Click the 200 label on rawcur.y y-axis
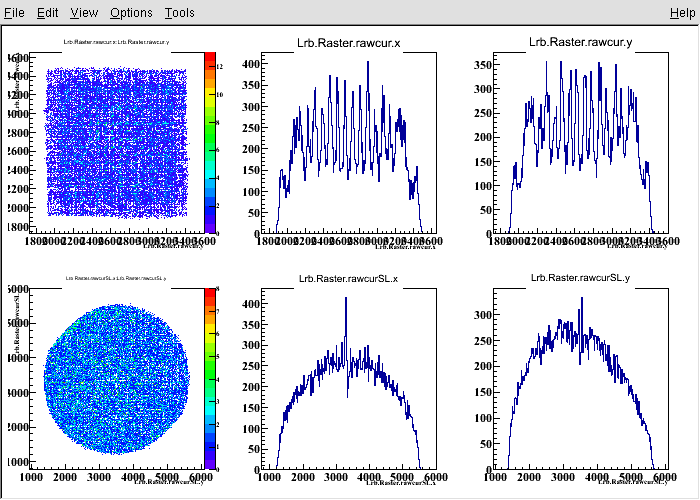Image resolution: width=700 pixels, height=500 pixels. [483, 138]
